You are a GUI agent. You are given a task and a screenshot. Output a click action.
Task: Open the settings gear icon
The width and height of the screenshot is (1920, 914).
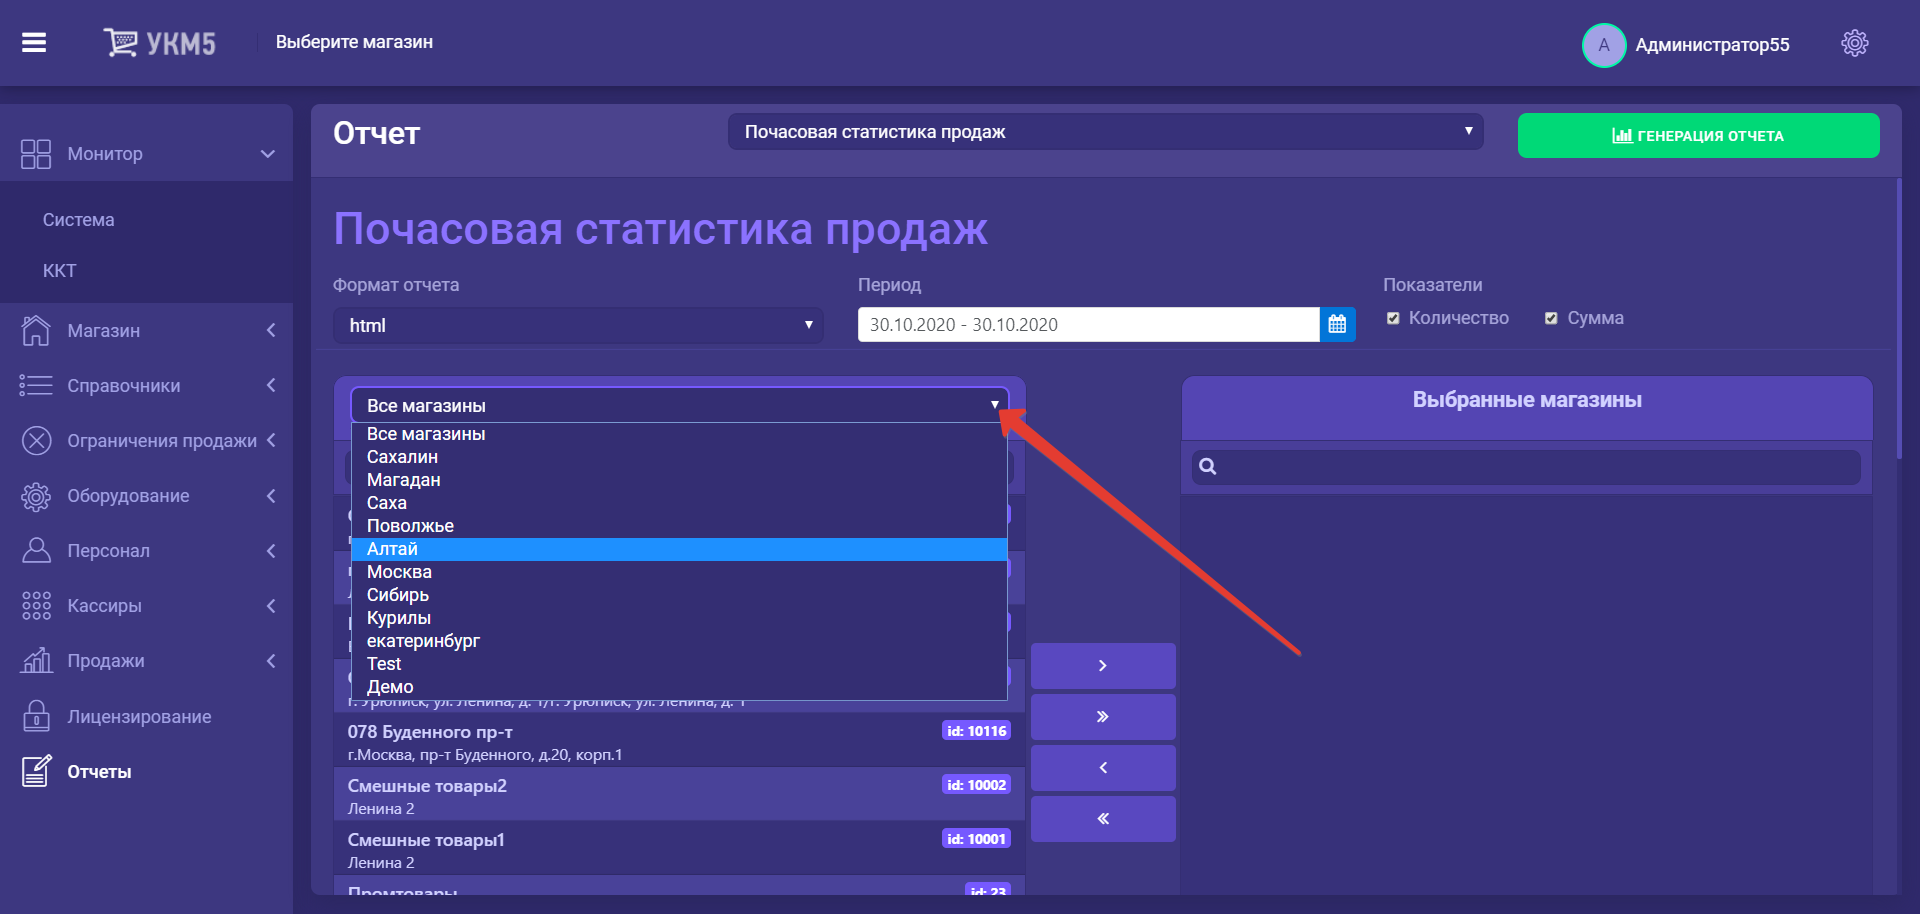point(1854,43)
